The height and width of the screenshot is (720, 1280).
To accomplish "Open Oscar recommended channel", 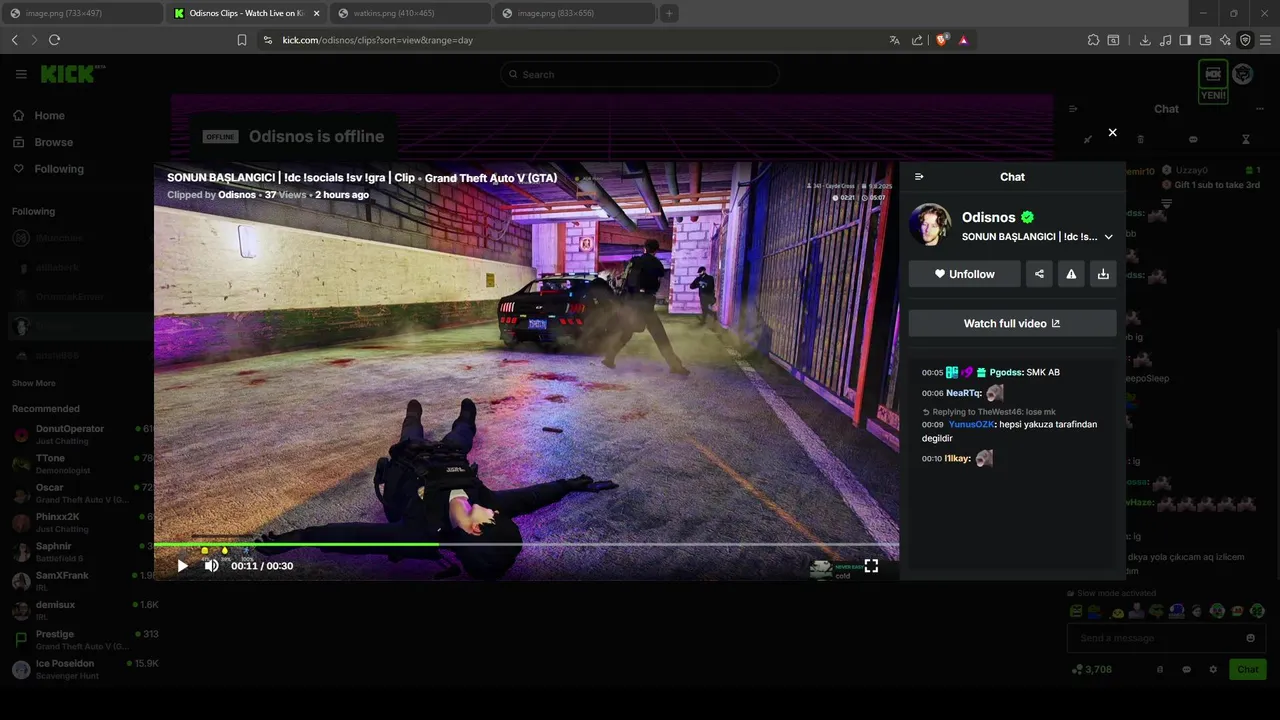I will [x=82, y=493].
